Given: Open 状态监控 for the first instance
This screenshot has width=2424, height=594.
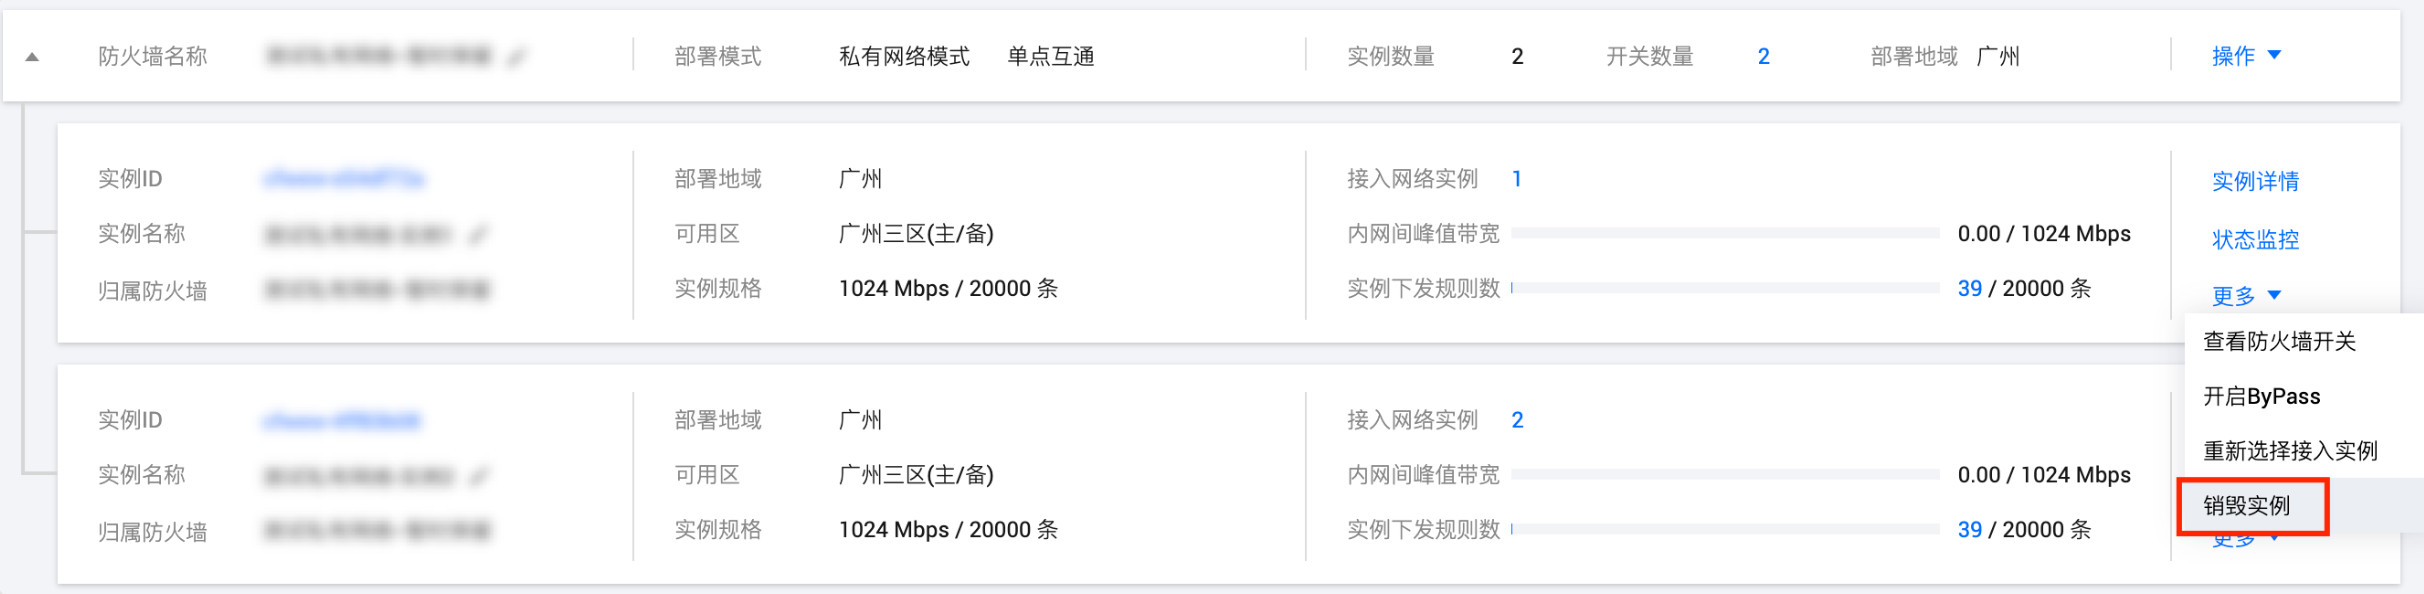Looking at the screenshot, I should [x=2255, y=240].
